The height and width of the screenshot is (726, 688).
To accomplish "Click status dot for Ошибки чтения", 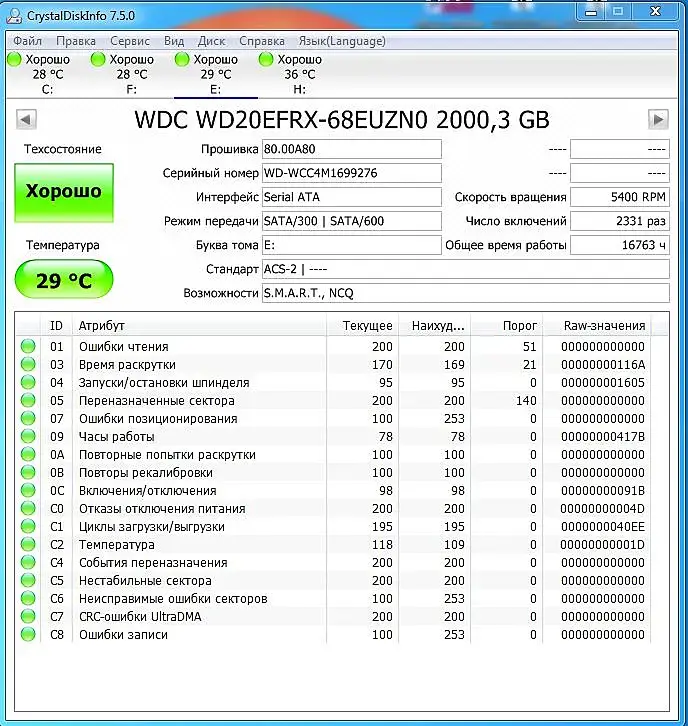I will [x=28, y=346].
